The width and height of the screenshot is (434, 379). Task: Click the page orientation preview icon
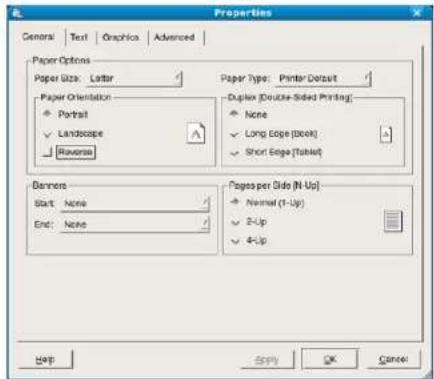pos(196,133)
